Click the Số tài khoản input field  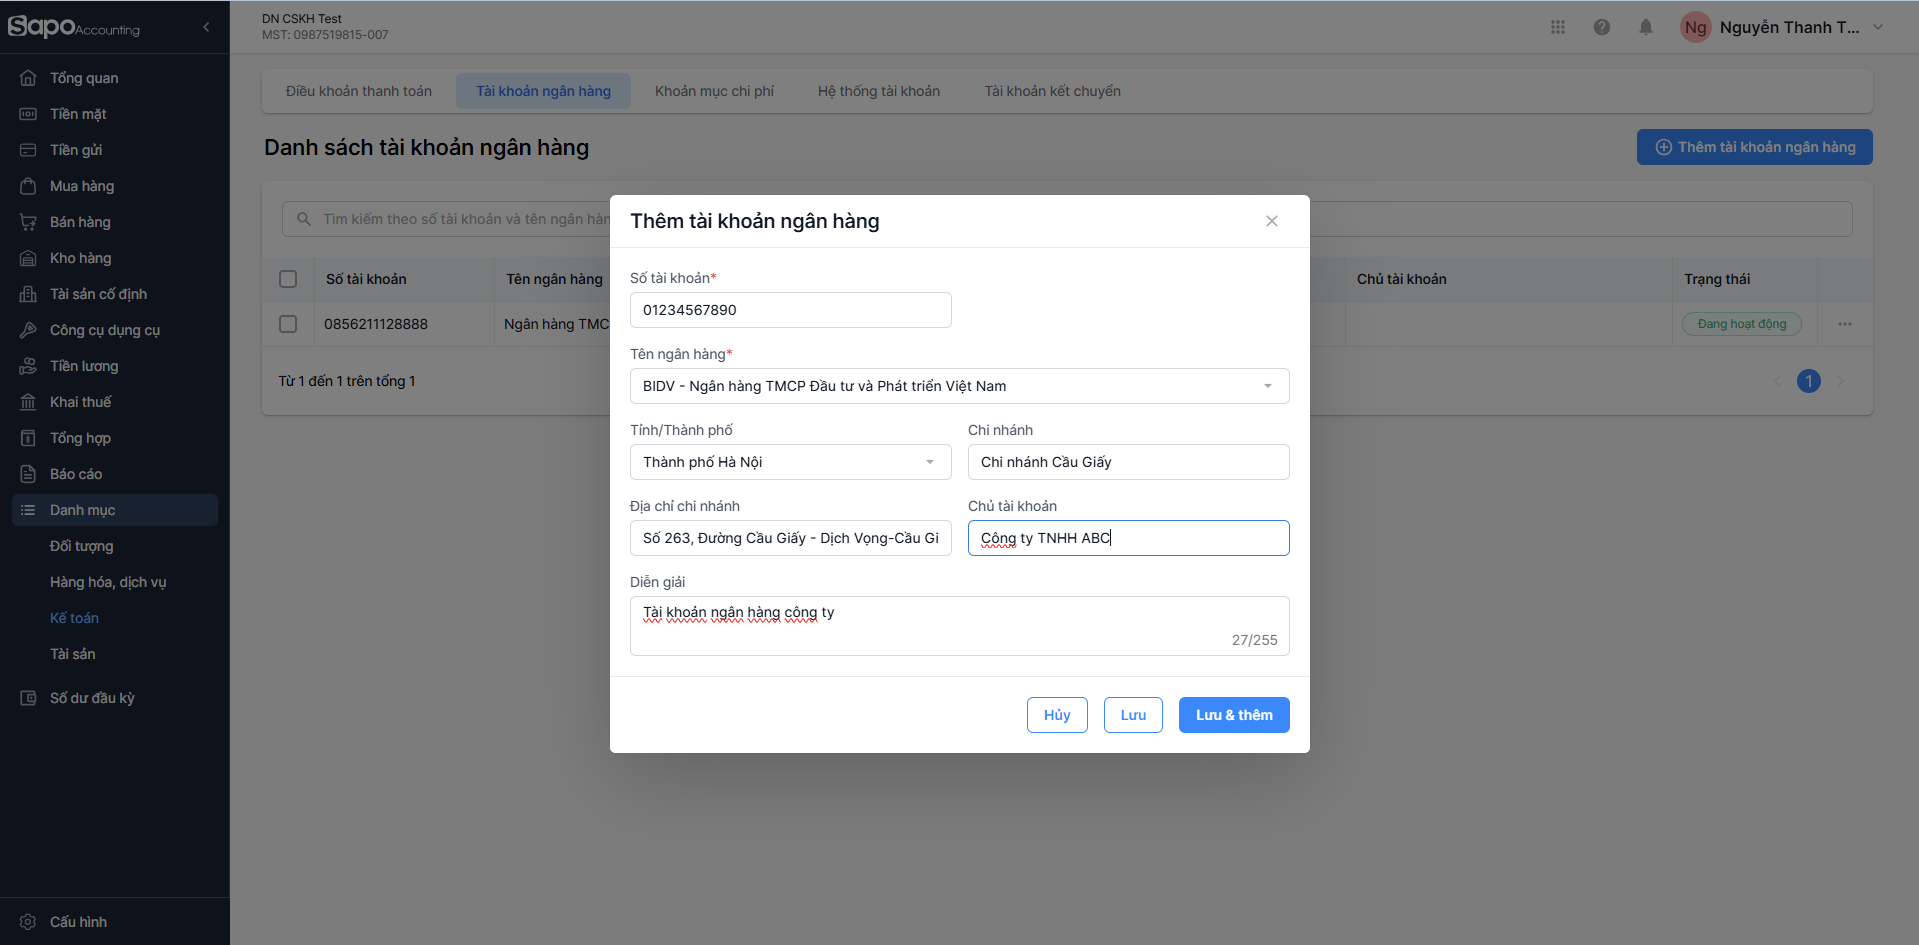(790, 310)
